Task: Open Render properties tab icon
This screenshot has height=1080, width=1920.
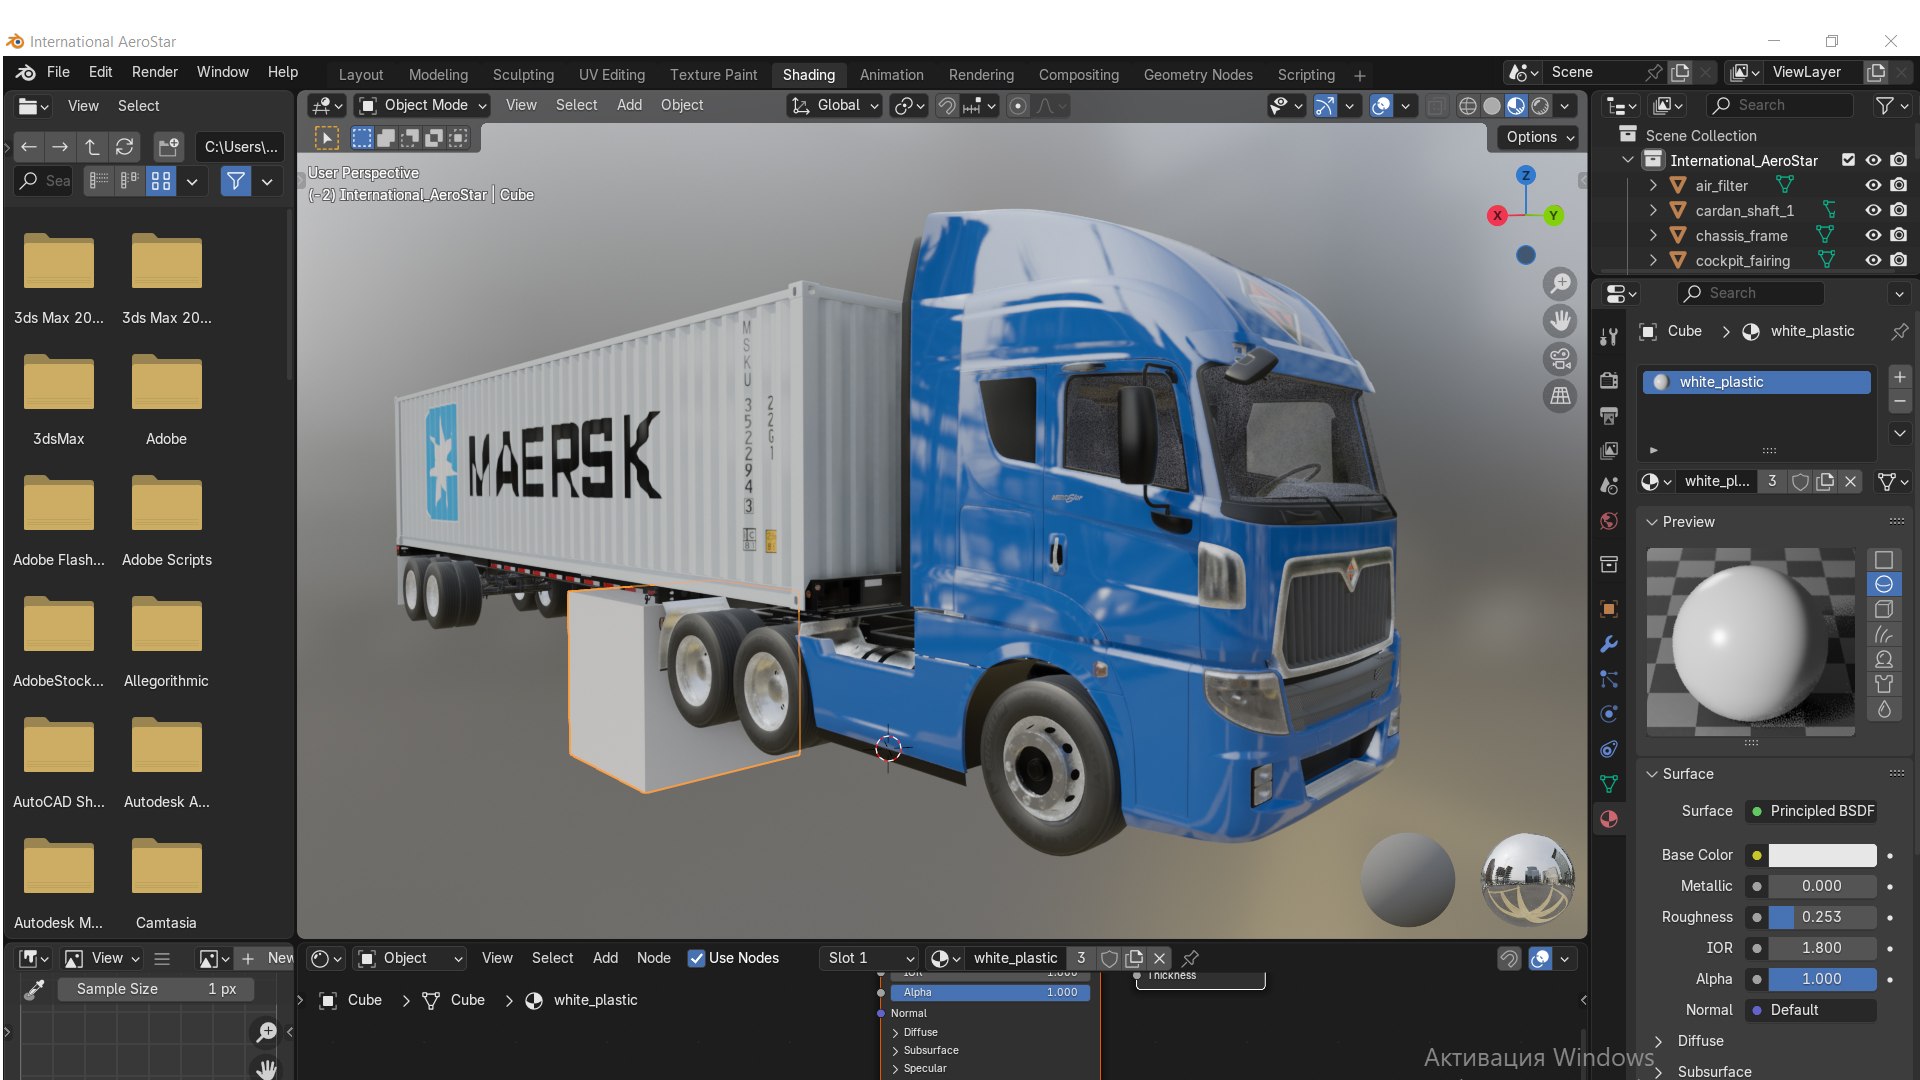Action: coord(1609,380)
